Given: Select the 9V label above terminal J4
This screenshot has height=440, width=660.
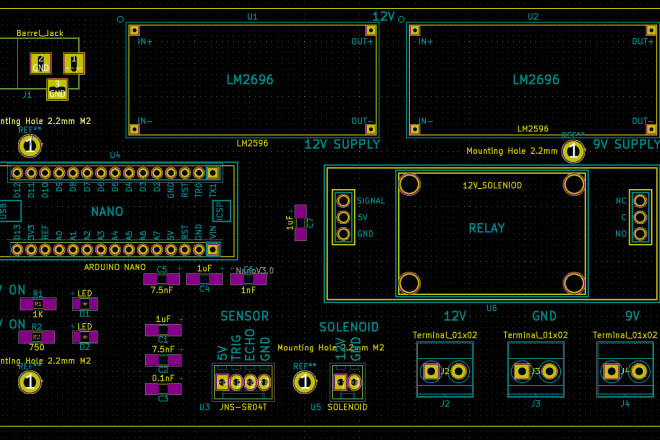Looking at the screenshot, I should (x=633, y=316).
